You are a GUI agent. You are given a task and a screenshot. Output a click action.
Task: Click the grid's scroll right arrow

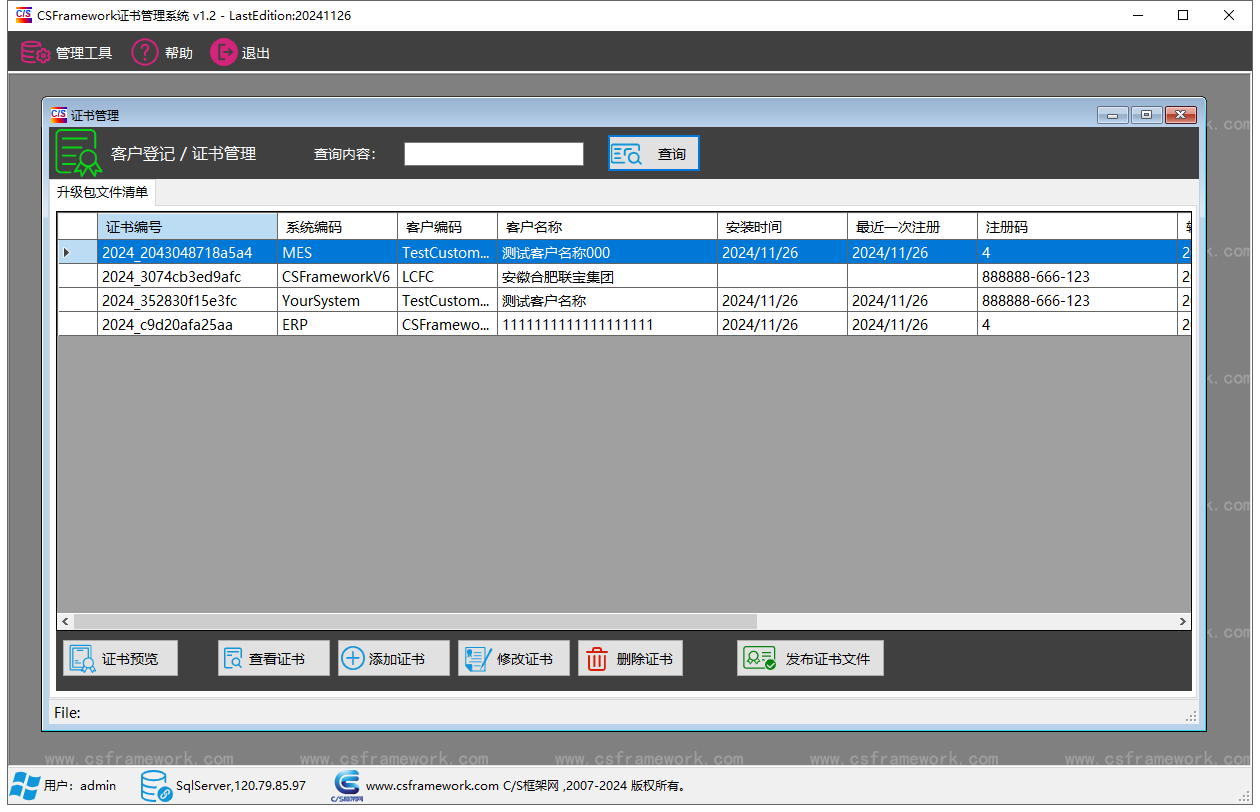point(1183,622)
